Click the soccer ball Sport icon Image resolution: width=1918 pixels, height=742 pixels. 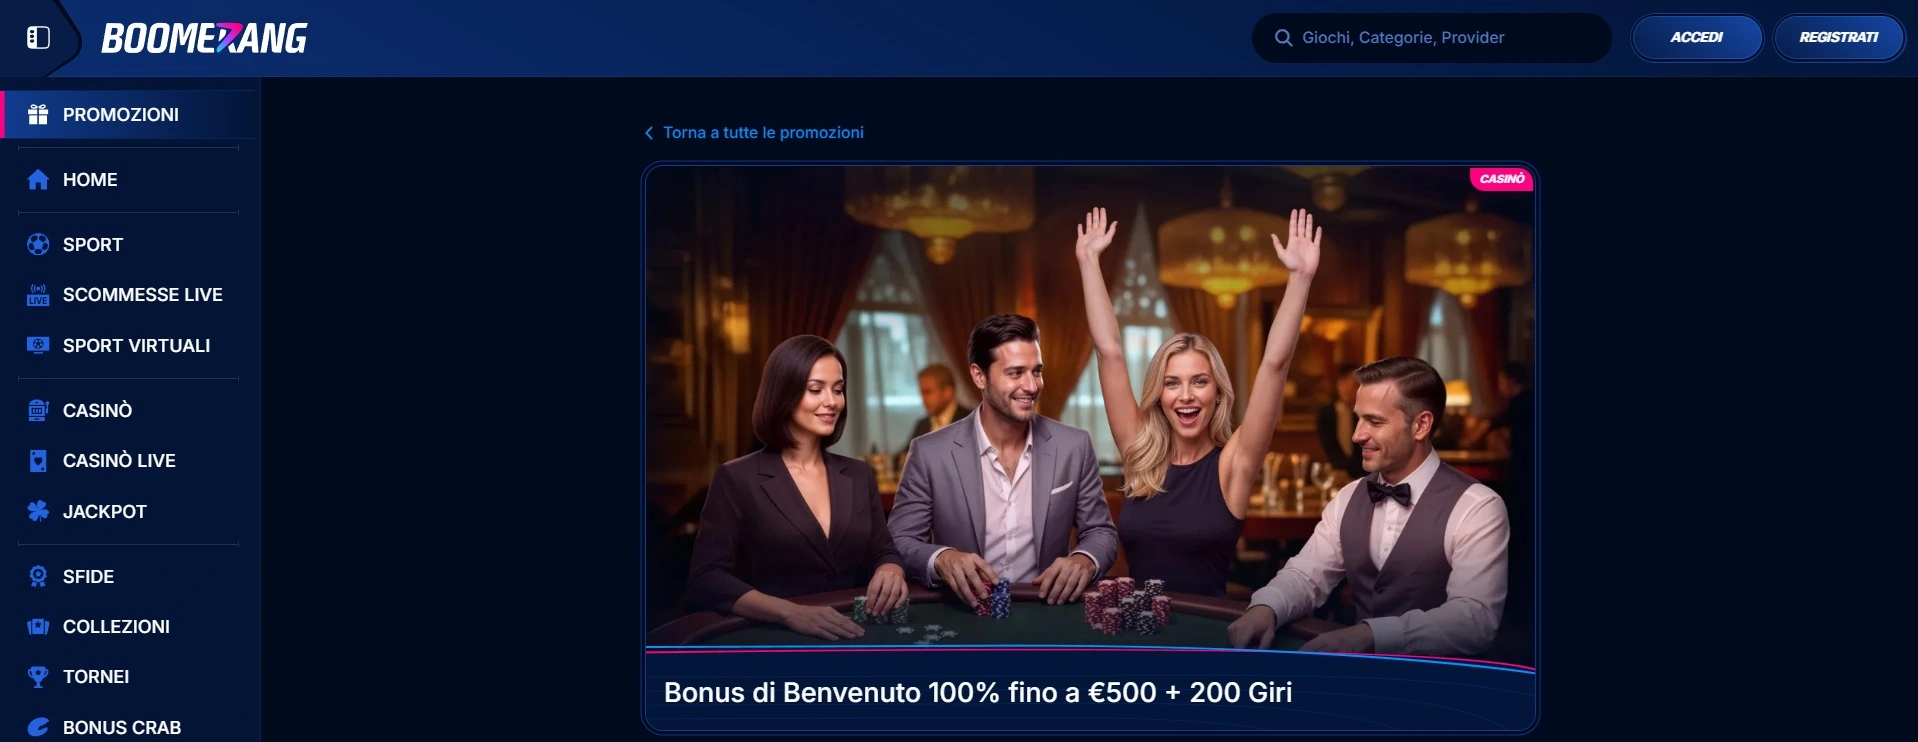38,244
